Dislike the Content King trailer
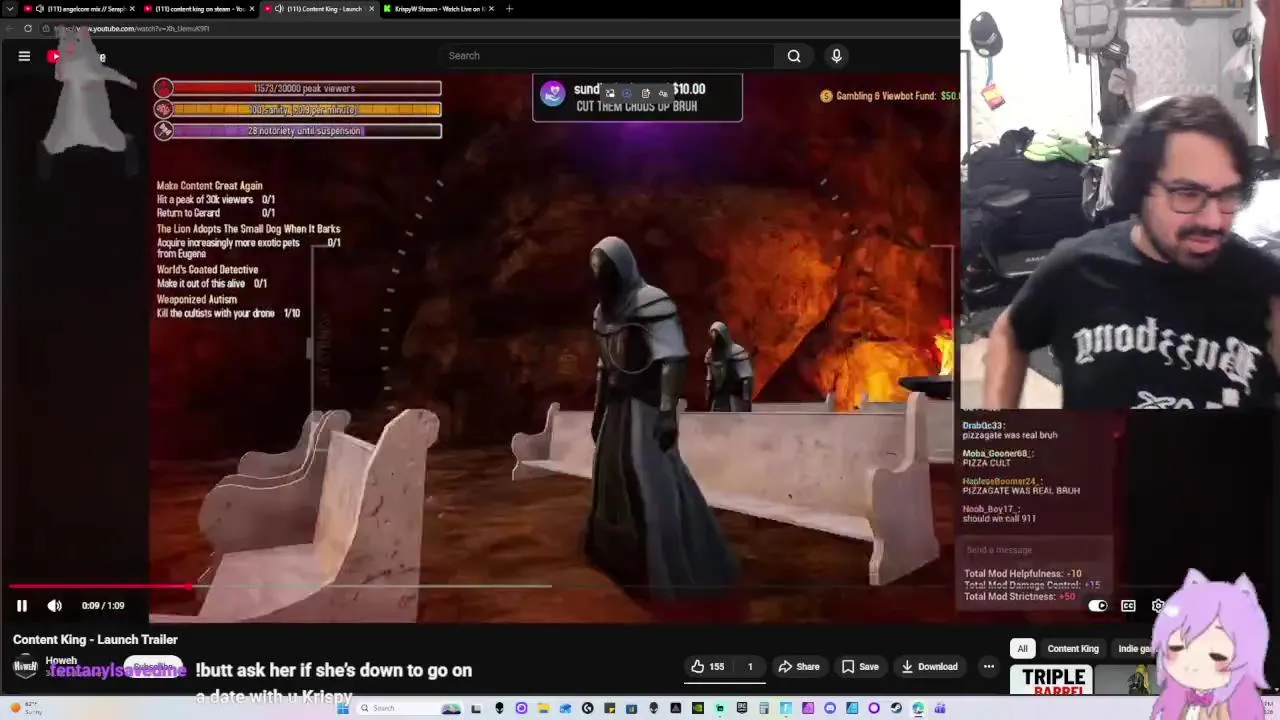The width and height of the screenshot is (1280, 720). tap(750, 666)
